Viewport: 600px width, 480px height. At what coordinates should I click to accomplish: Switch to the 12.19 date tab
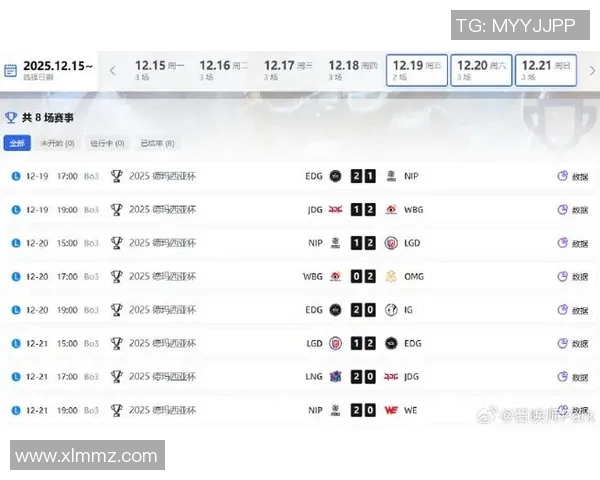(x=414, y=70)
